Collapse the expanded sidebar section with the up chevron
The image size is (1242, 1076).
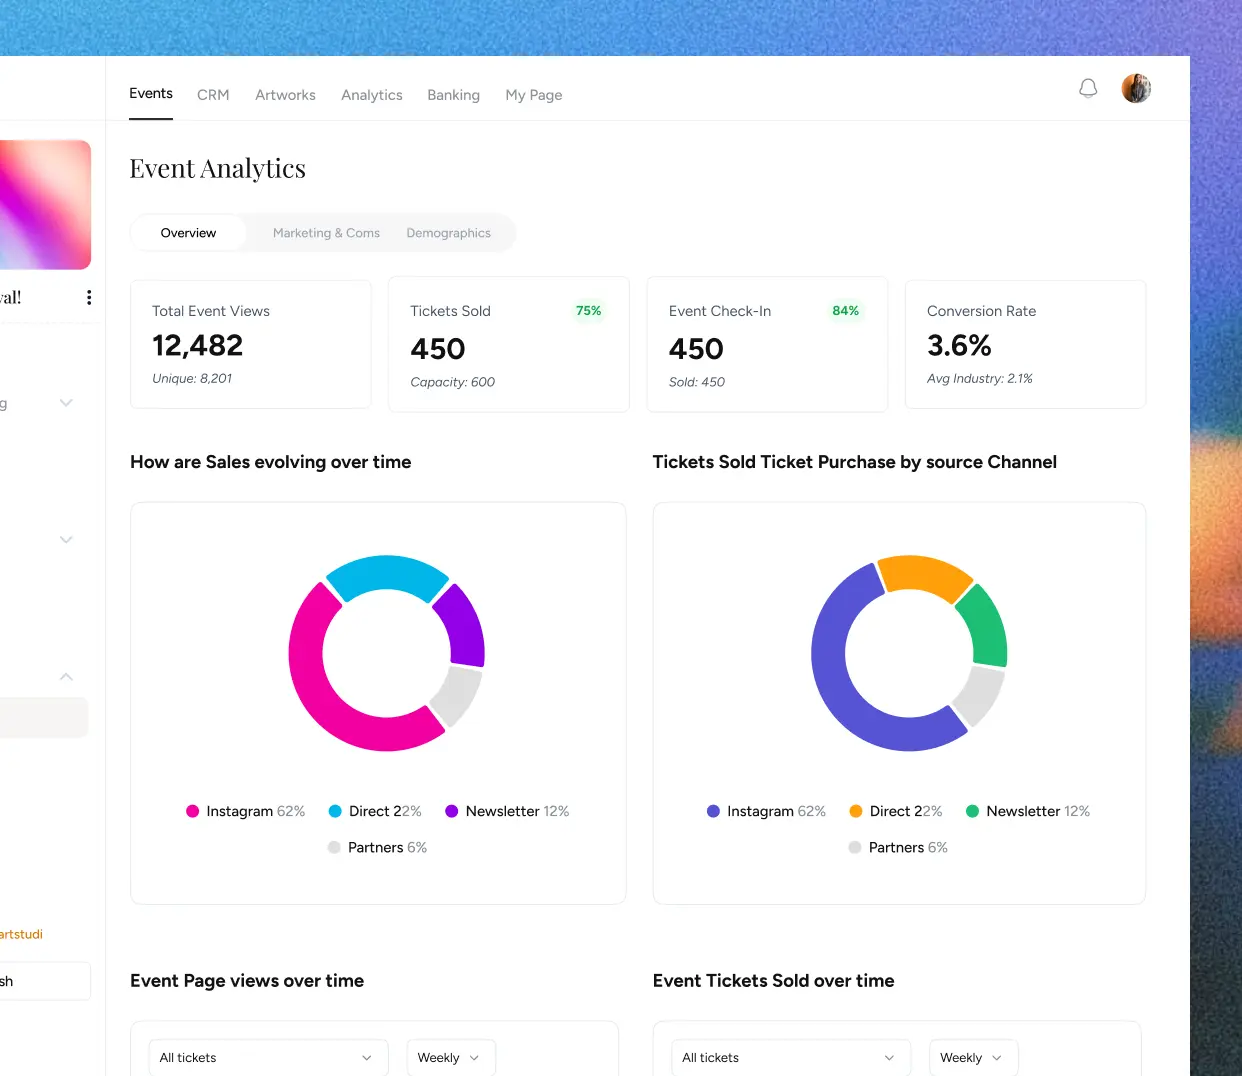66,676
